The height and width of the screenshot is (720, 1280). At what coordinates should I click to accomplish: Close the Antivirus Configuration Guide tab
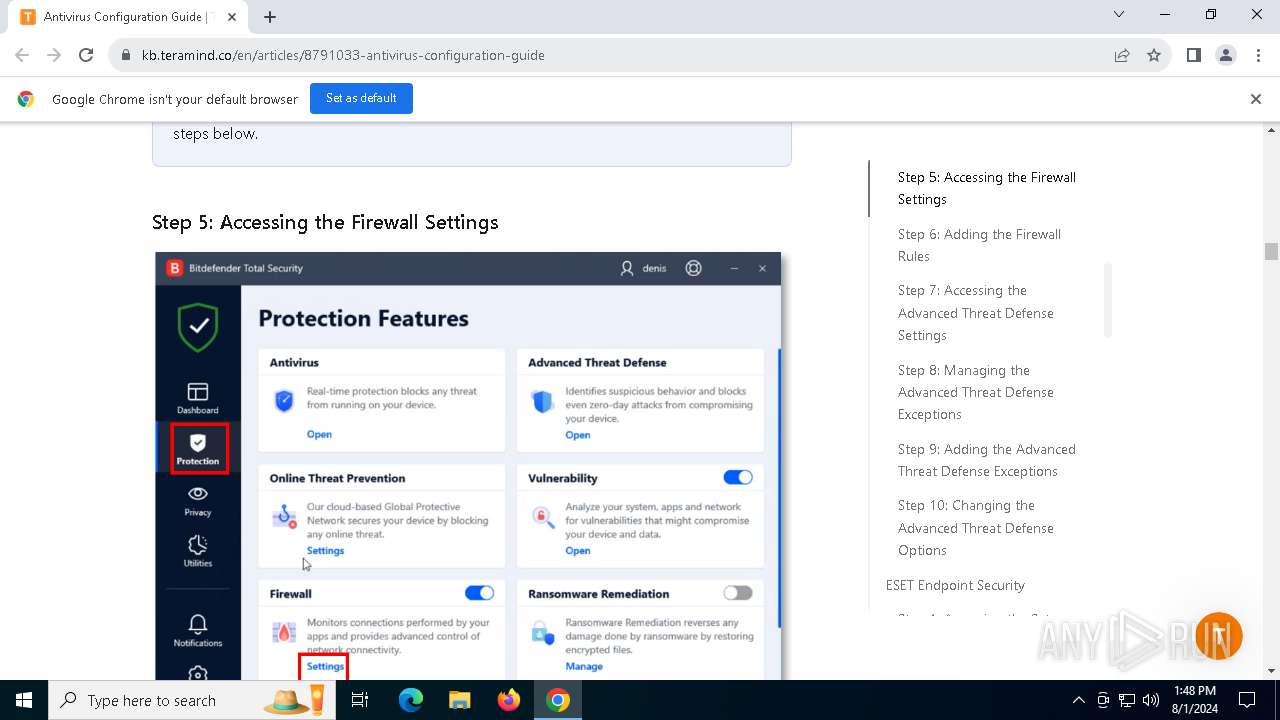tap(232, 17)
